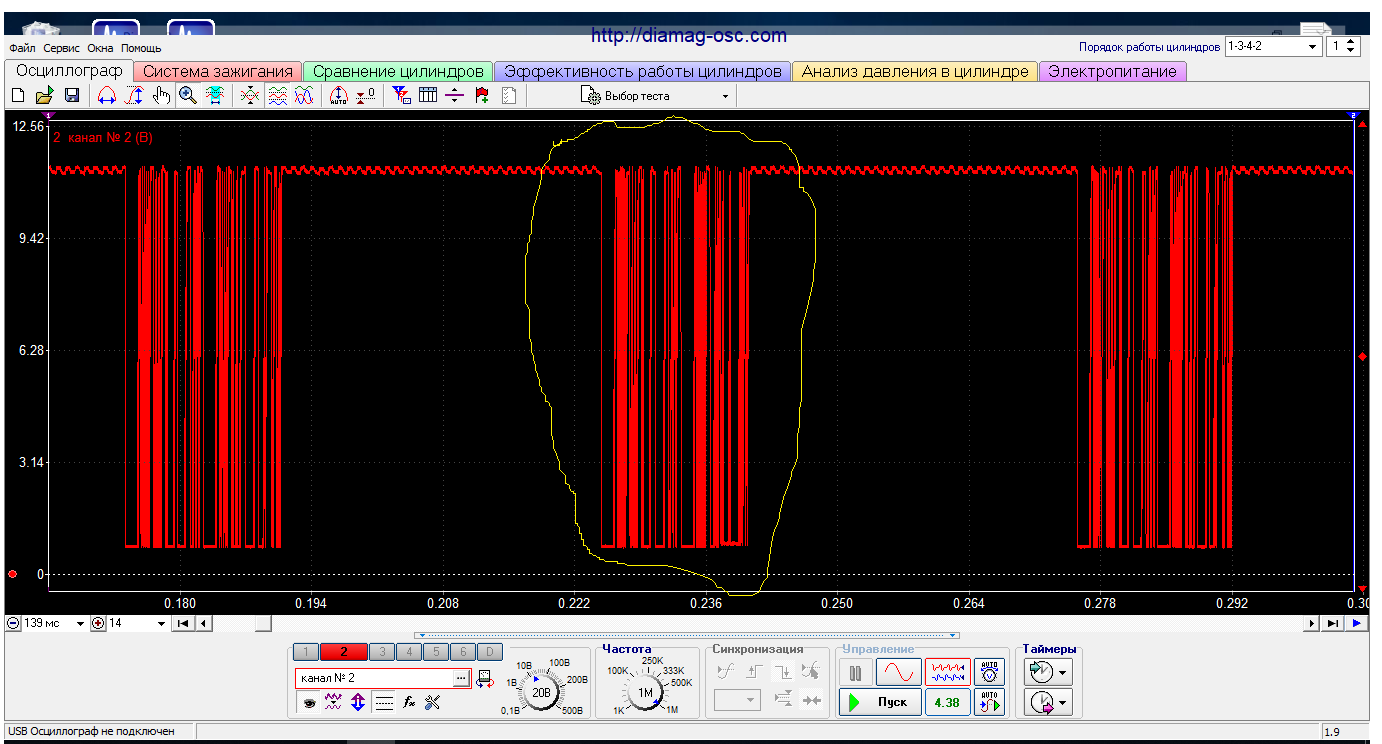Click the red flag marker icon
Viewport: 1382px width, 744px height.
pos(482,96)
